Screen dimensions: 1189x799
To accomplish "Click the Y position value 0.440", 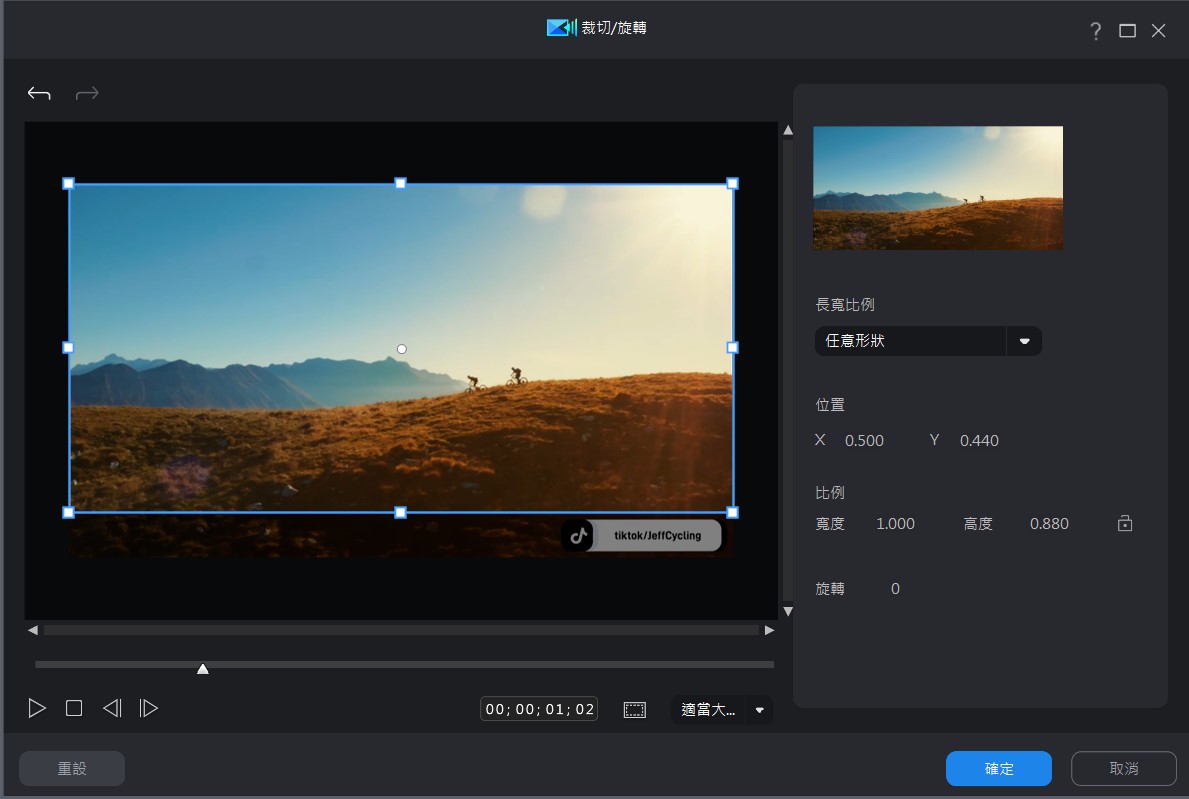I will (x=979, y=440).
